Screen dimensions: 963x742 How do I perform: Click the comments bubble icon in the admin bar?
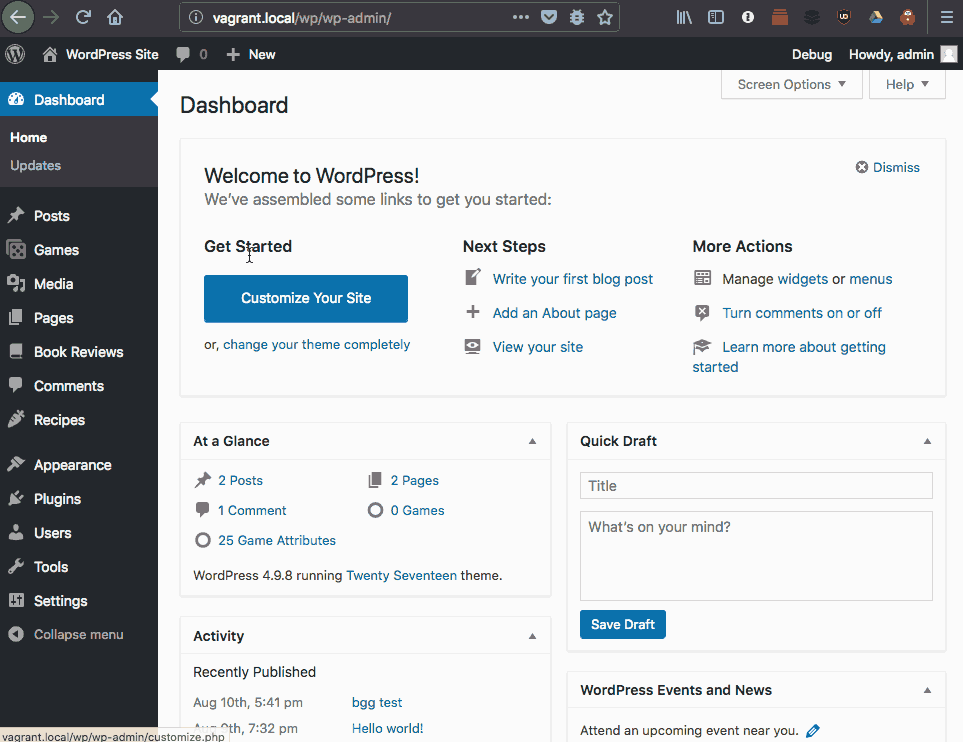click(183, 54)
